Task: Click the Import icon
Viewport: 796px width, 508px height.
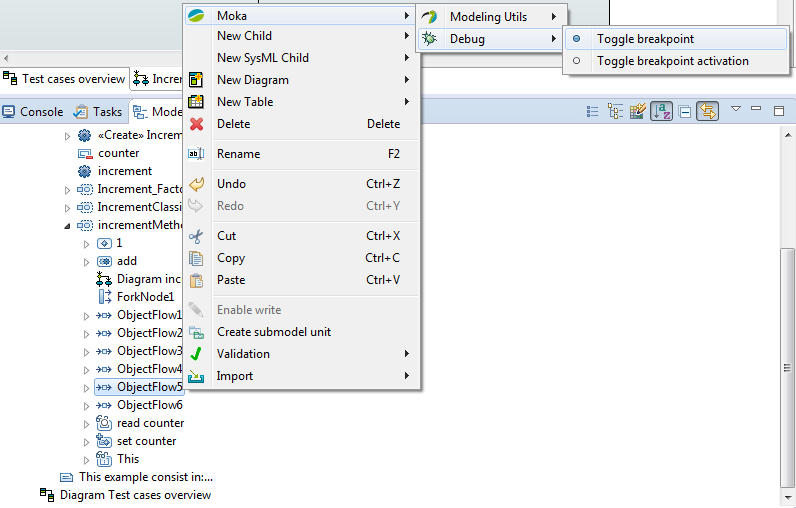Action: [196, 376]
